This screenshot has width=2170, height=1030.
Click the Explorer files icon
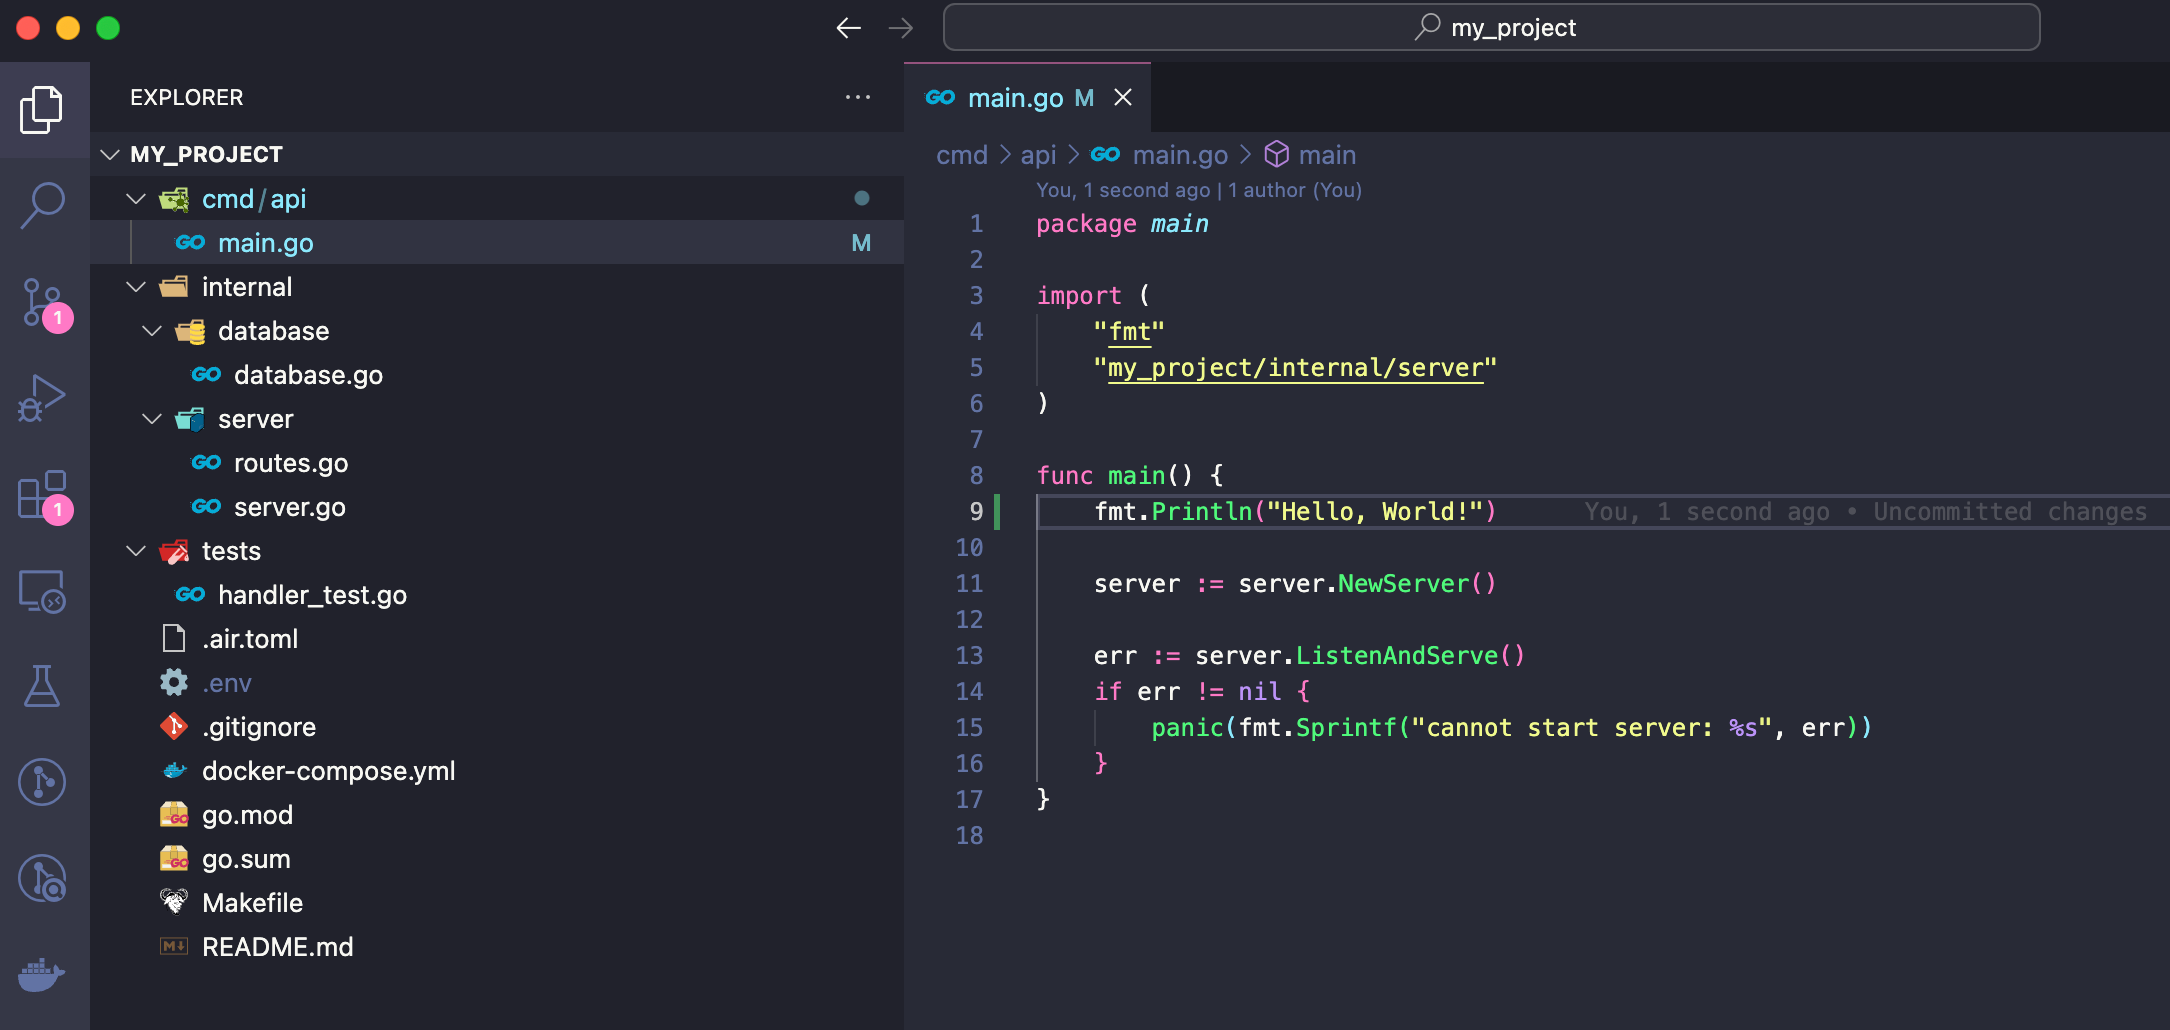(x=42, y=109)
